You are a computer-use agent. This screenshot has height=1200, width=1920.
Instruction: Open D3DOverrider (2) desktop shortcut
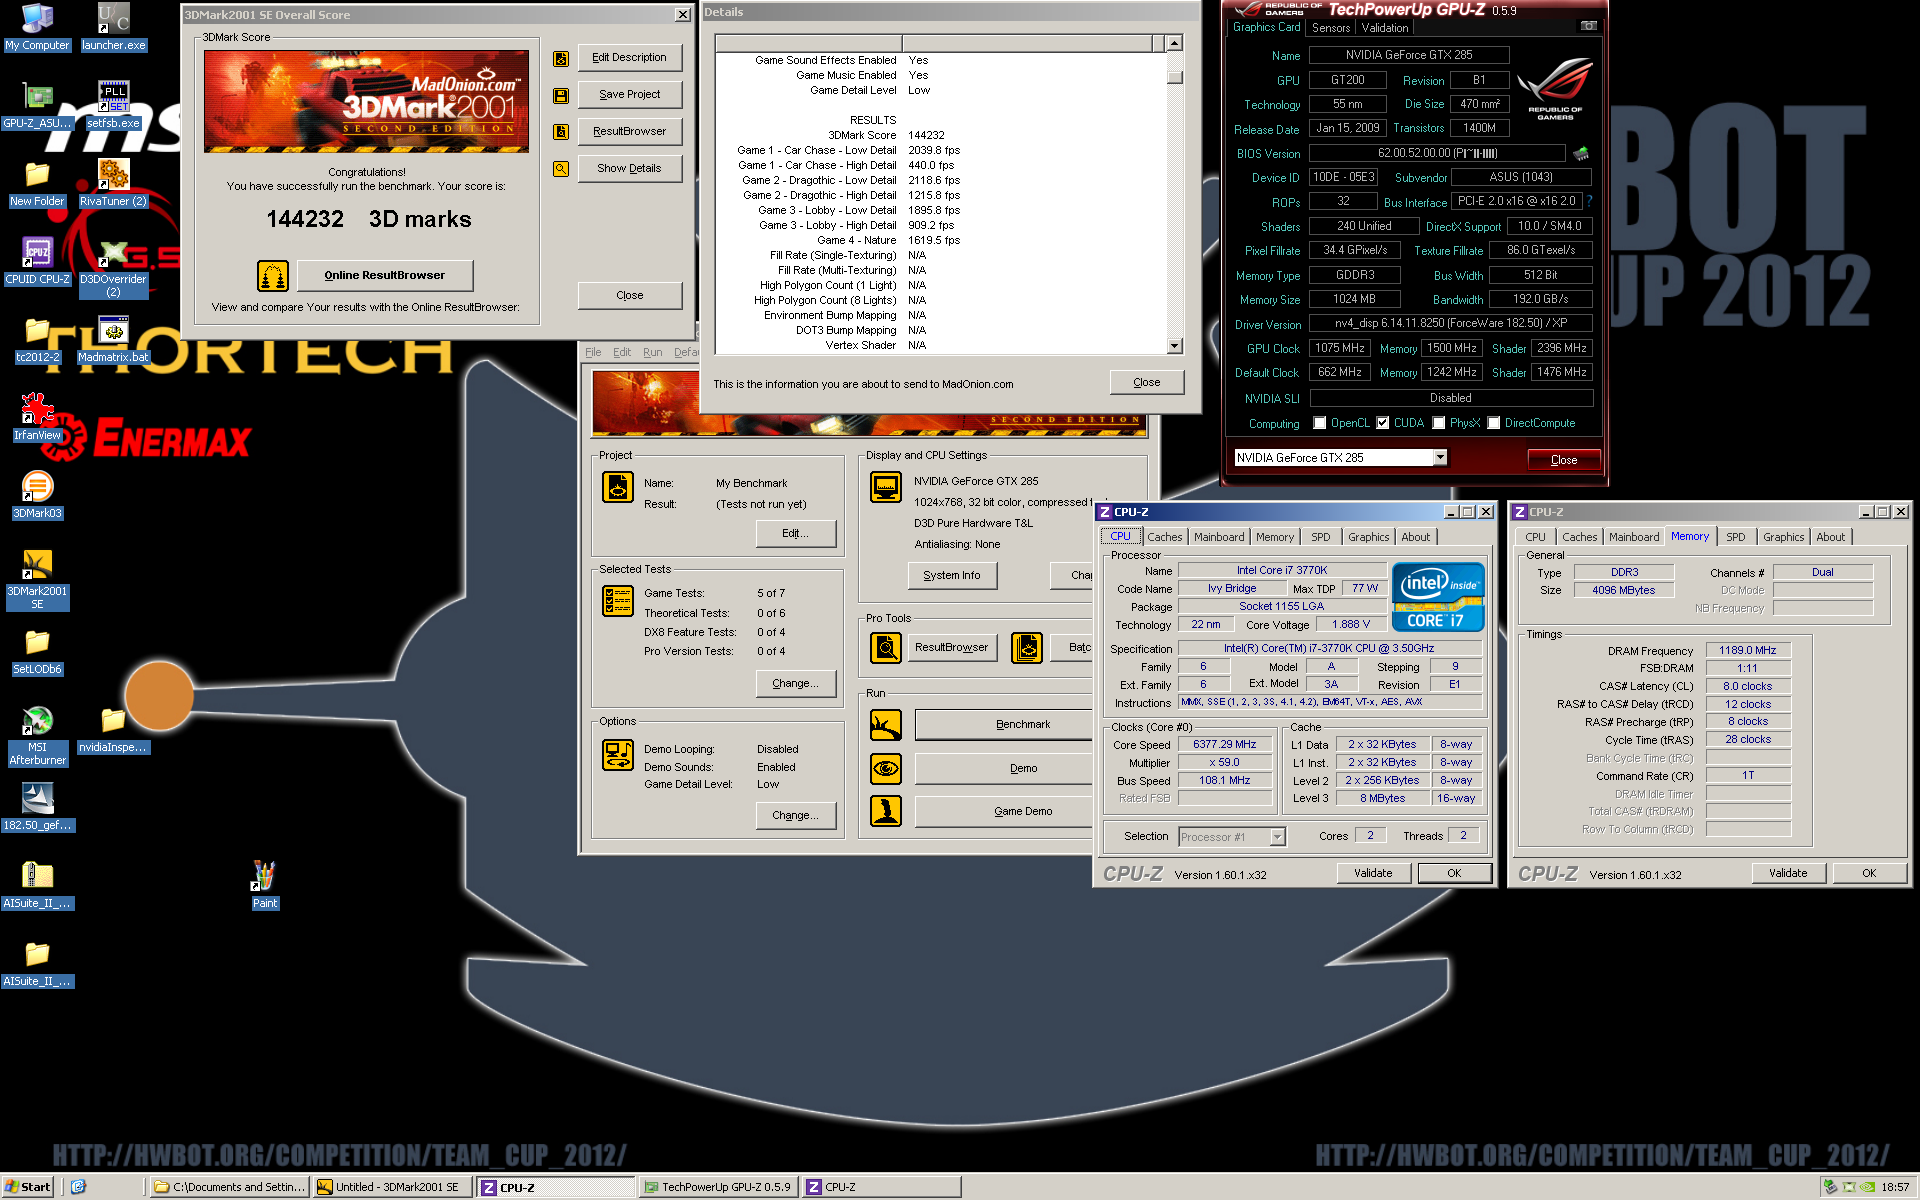coord(113,268)
